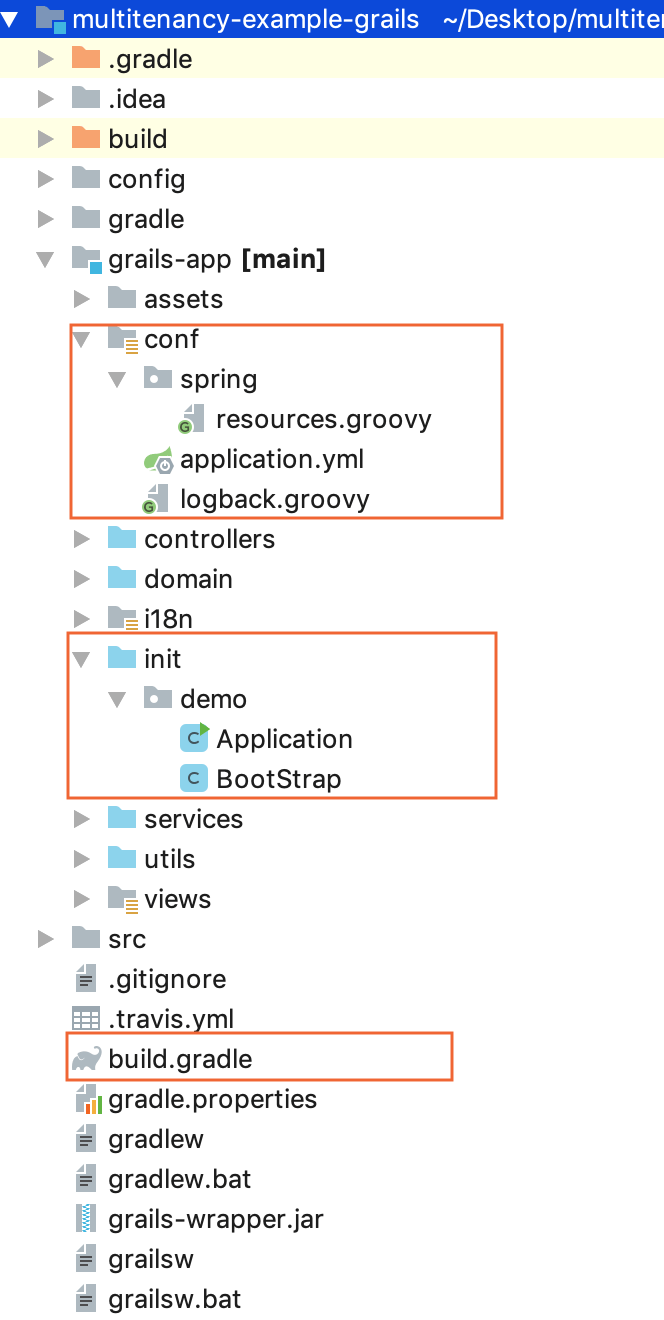The height and width of the screenshot is (1320, 664).
Task: Click the application.yml Spring leaf icon
Action: (159, 460)
